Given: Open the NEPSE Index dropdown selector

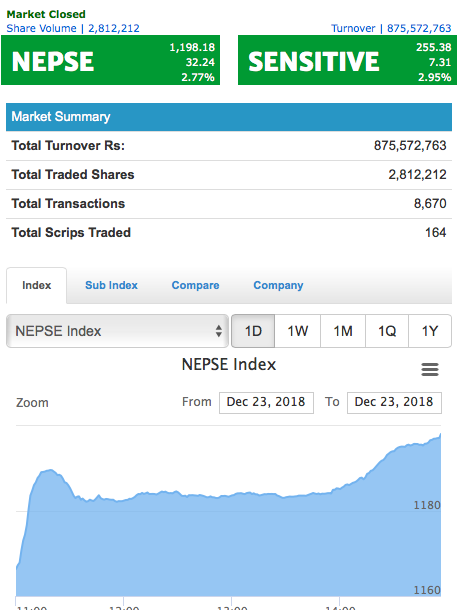Looking at the screenshot, I should tap(117, 331).
